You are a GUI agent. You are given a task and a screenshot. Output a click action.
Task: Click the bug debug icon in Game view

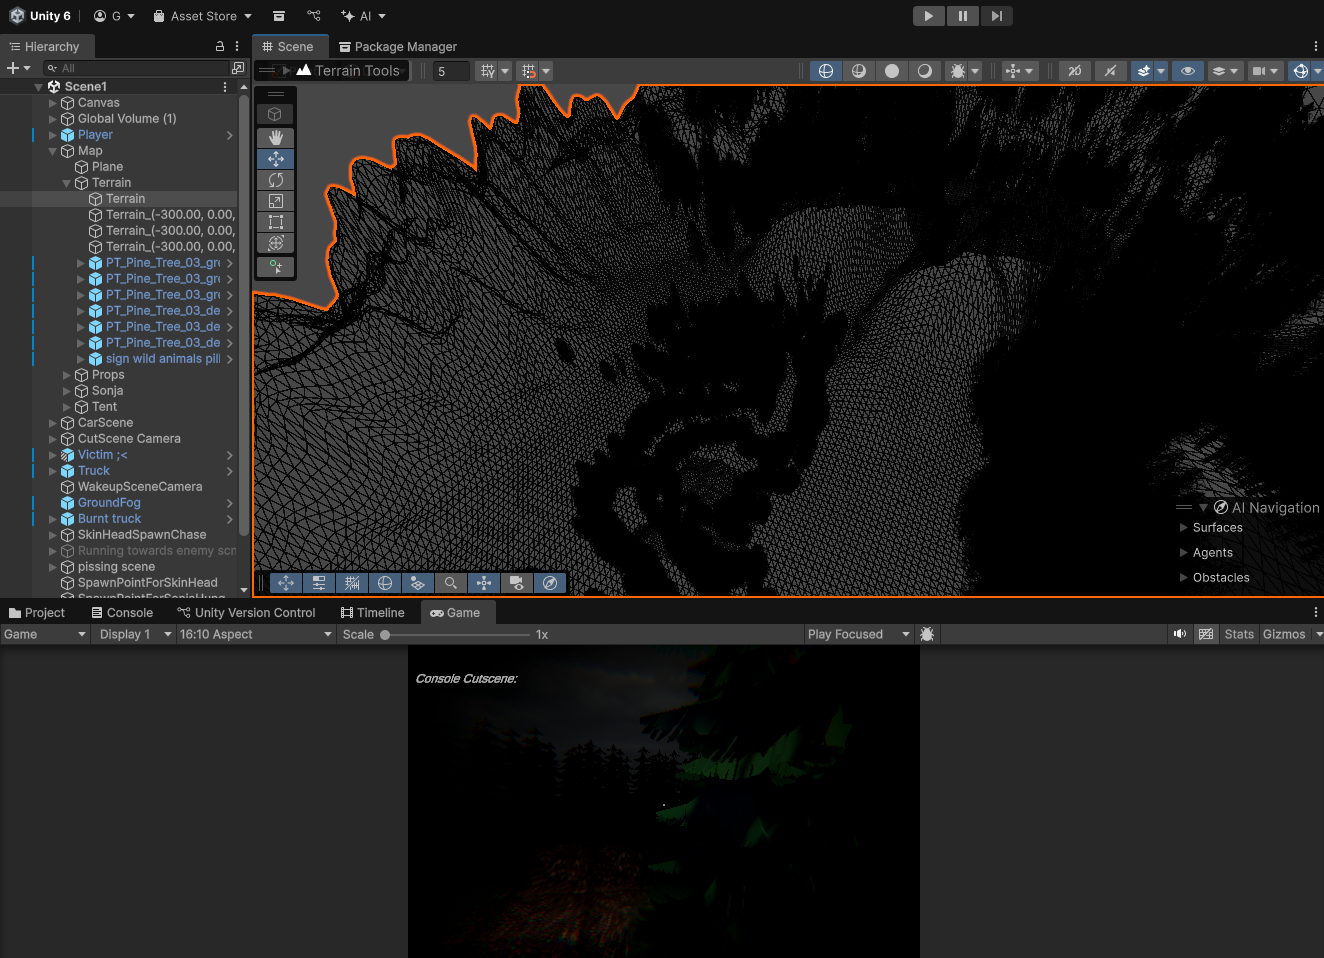927,634
